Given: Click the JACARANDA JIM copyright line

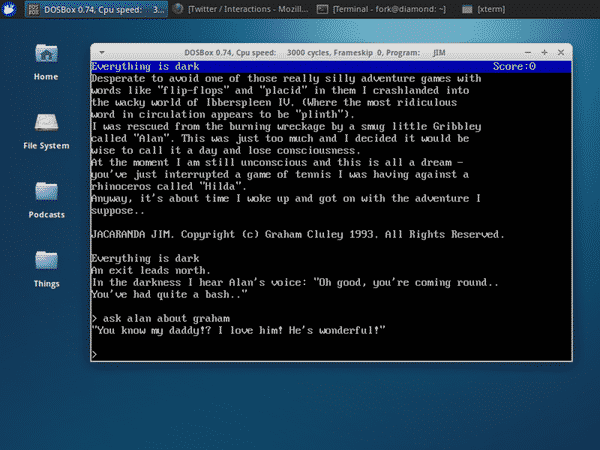Looking at the screenshot, I should [298, 234].
